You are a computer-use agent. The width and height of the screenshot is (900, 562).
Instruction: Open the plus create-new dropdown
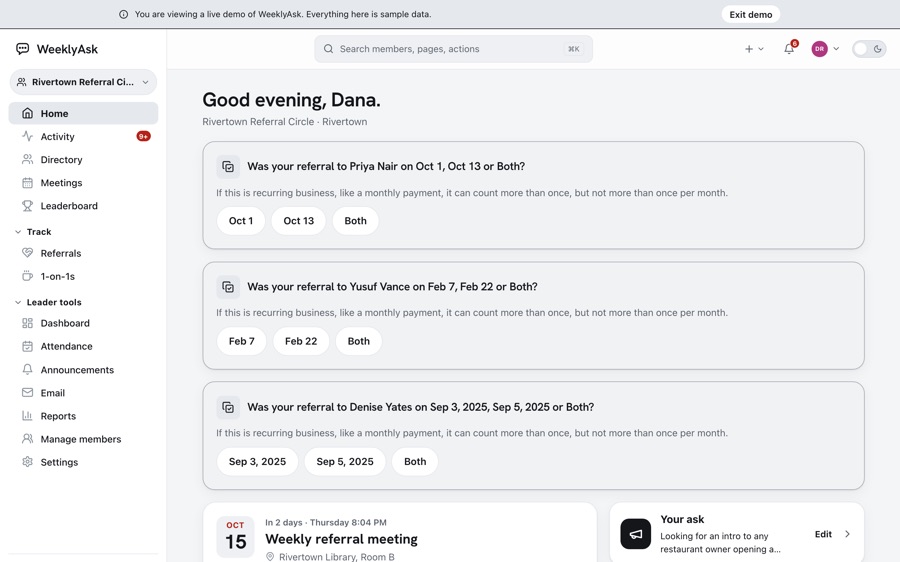(x=754, y=49)
